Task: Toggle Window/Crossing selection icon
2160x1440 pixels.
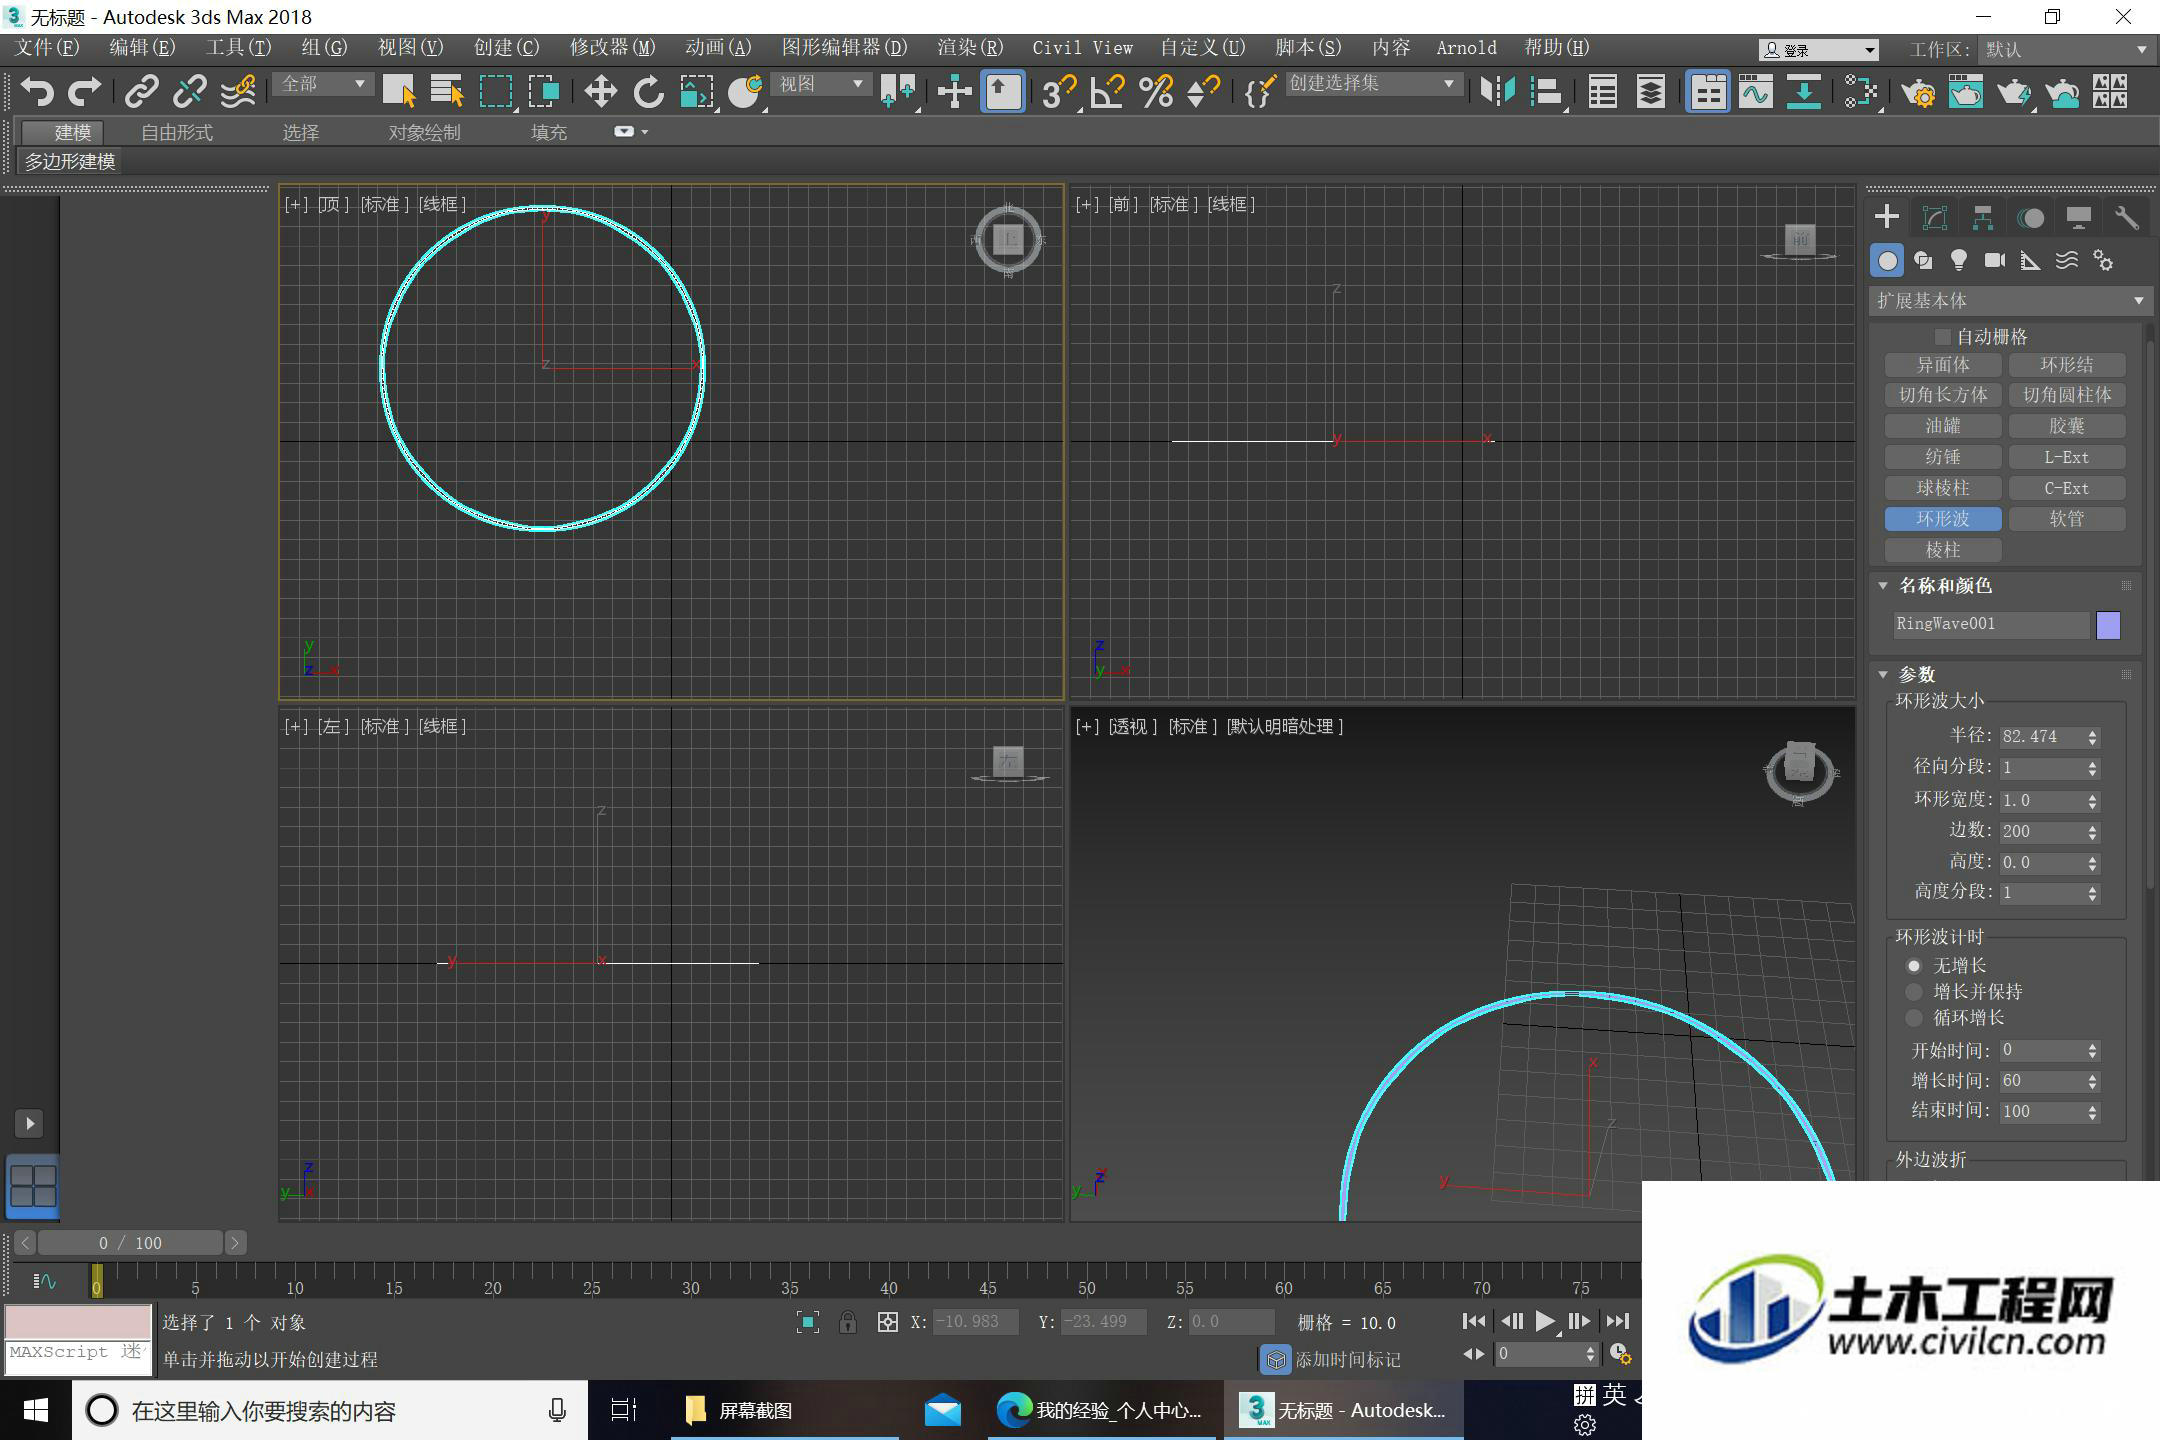Action: point(544,92)
